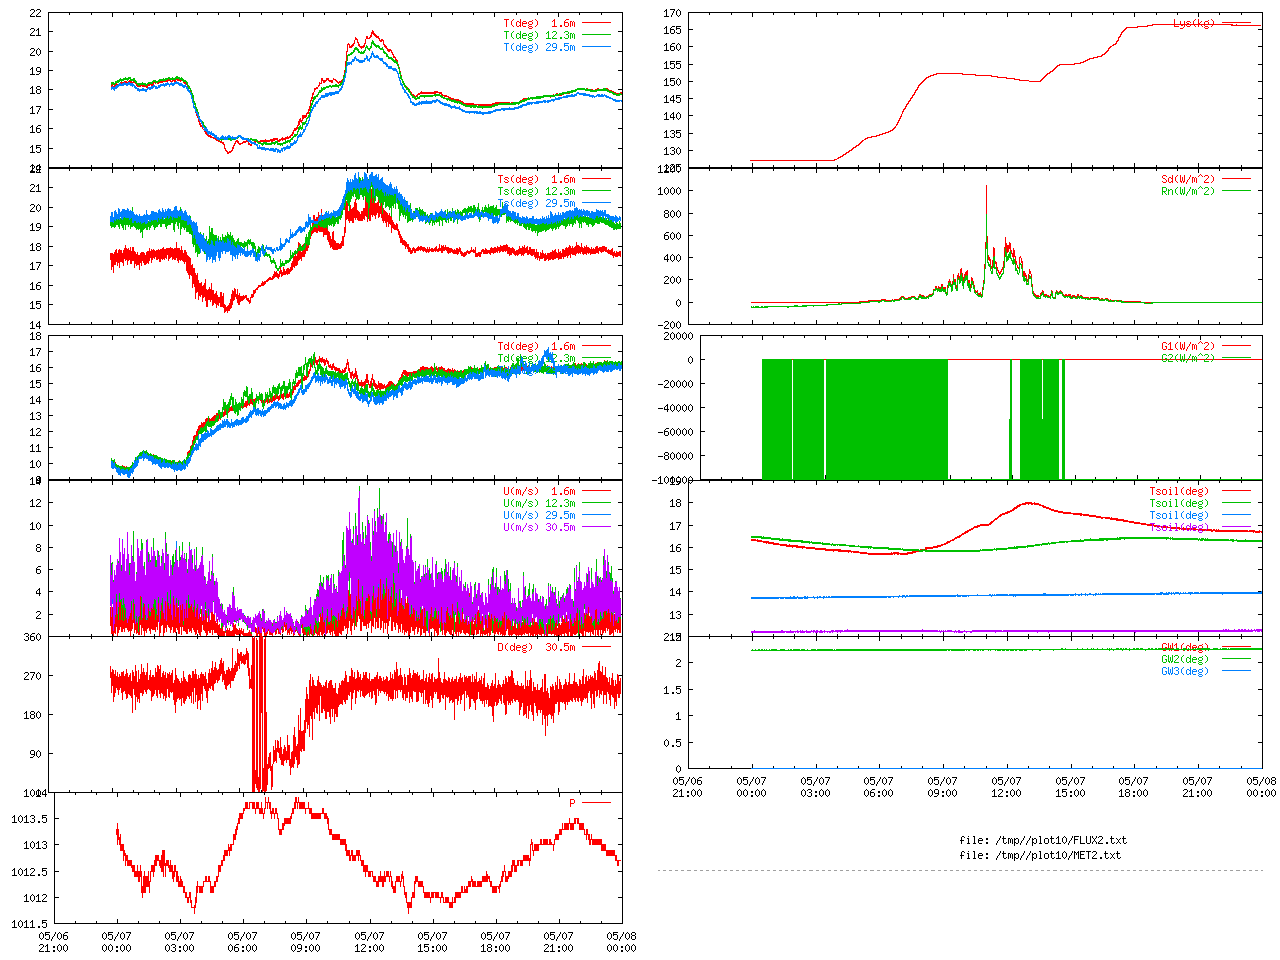Select the Lys(kg) legend label
The width and height of the screenshot is (1280, 960).
point(1193,23)
